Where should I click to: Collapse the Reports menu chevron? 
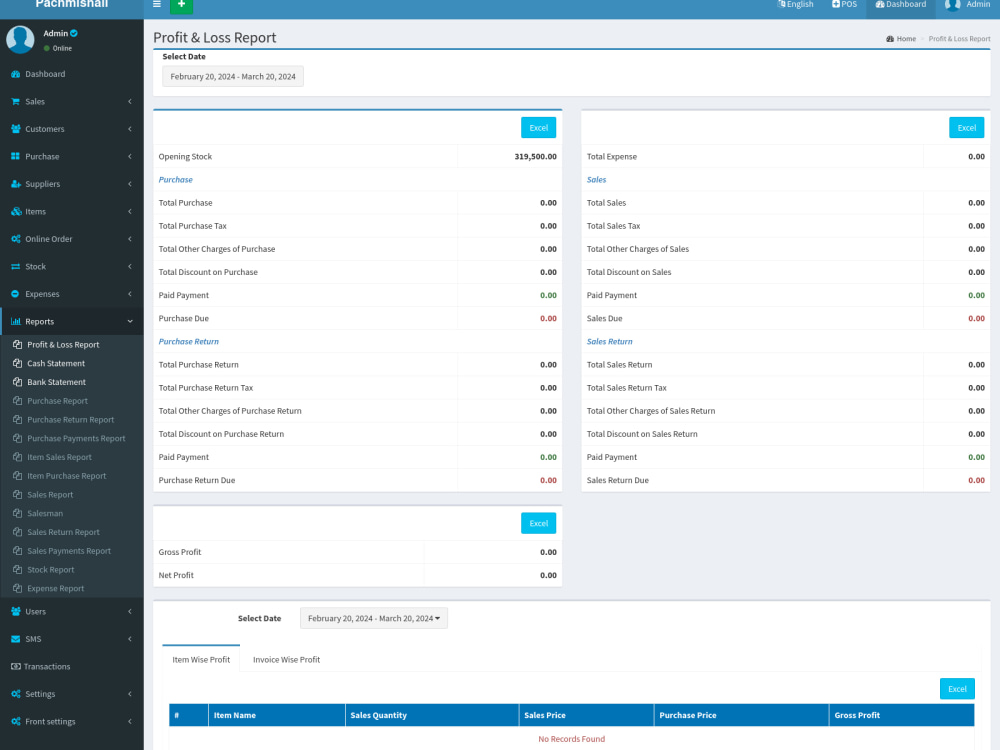pyautogui.click(x=130, y=321)
